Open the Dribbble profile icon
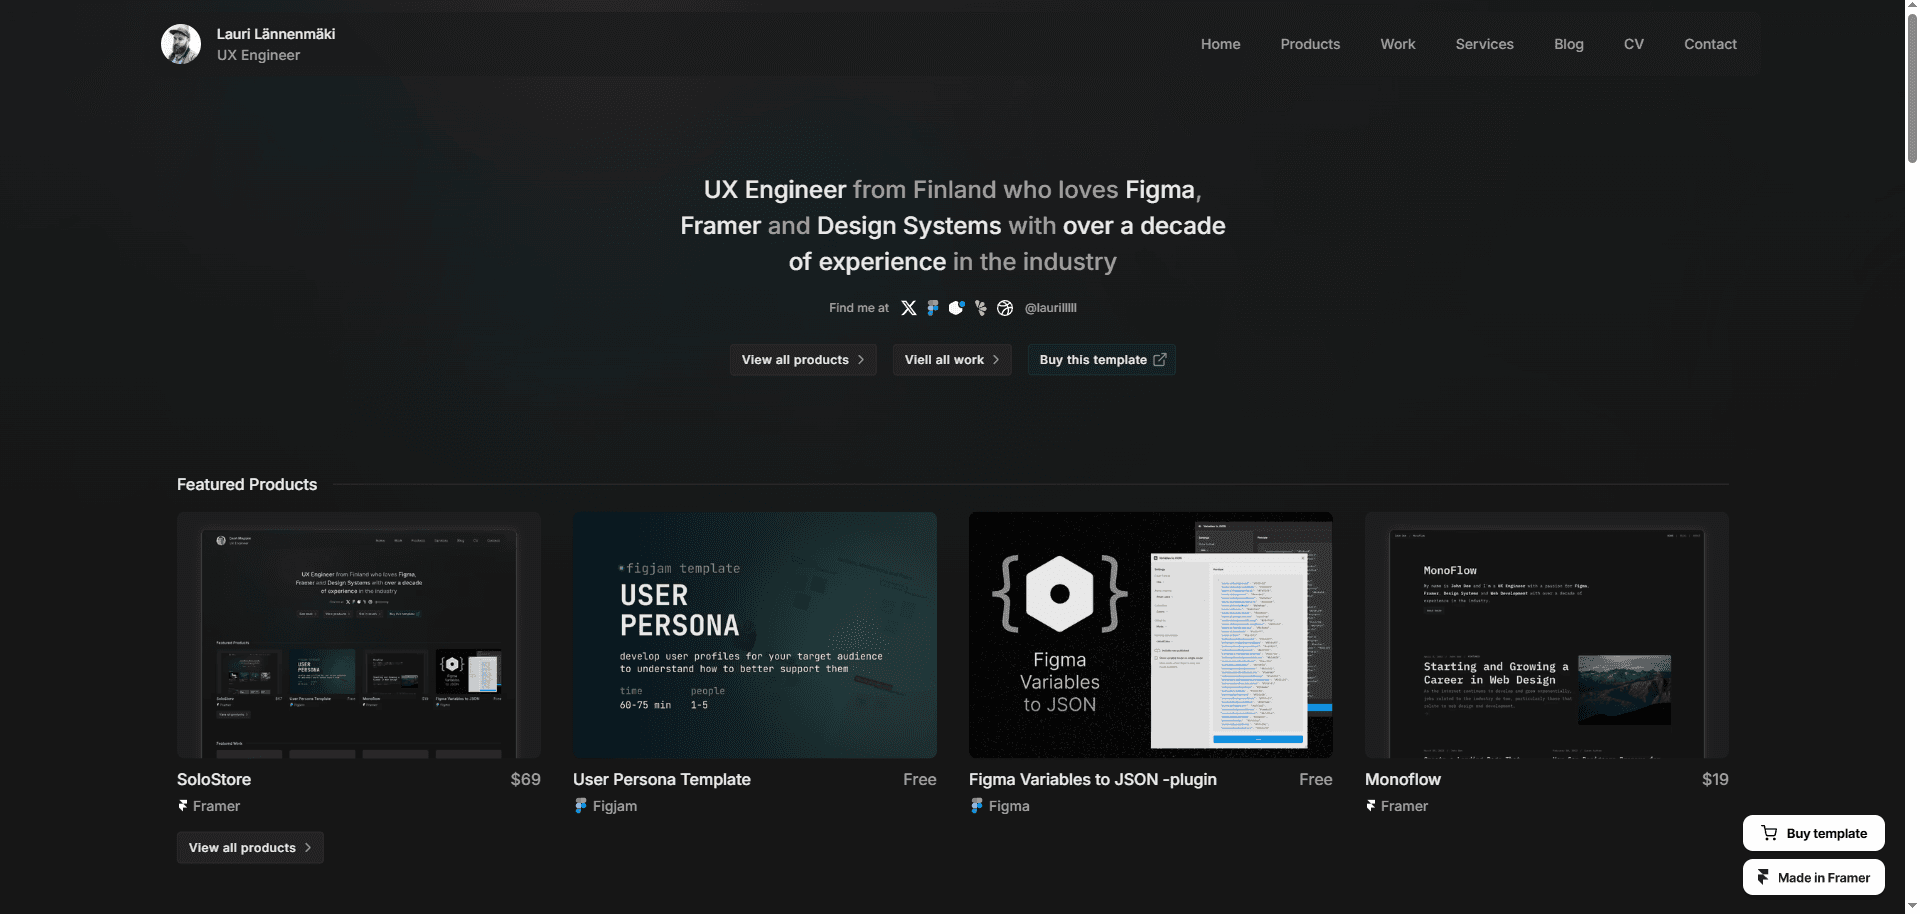Image resolution: width=1920 pixels, height=914 pixels. pos(1005,308)
